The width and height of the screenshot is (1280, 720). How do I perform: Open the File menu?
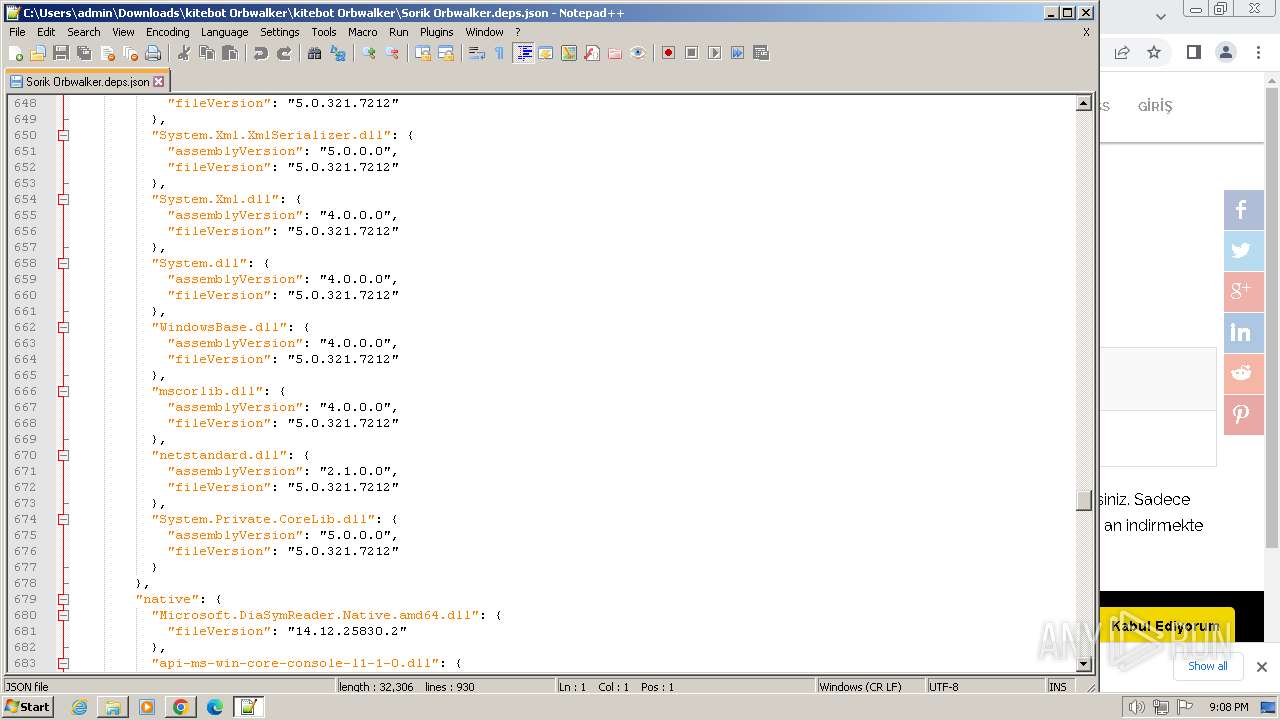coord(17,32)
